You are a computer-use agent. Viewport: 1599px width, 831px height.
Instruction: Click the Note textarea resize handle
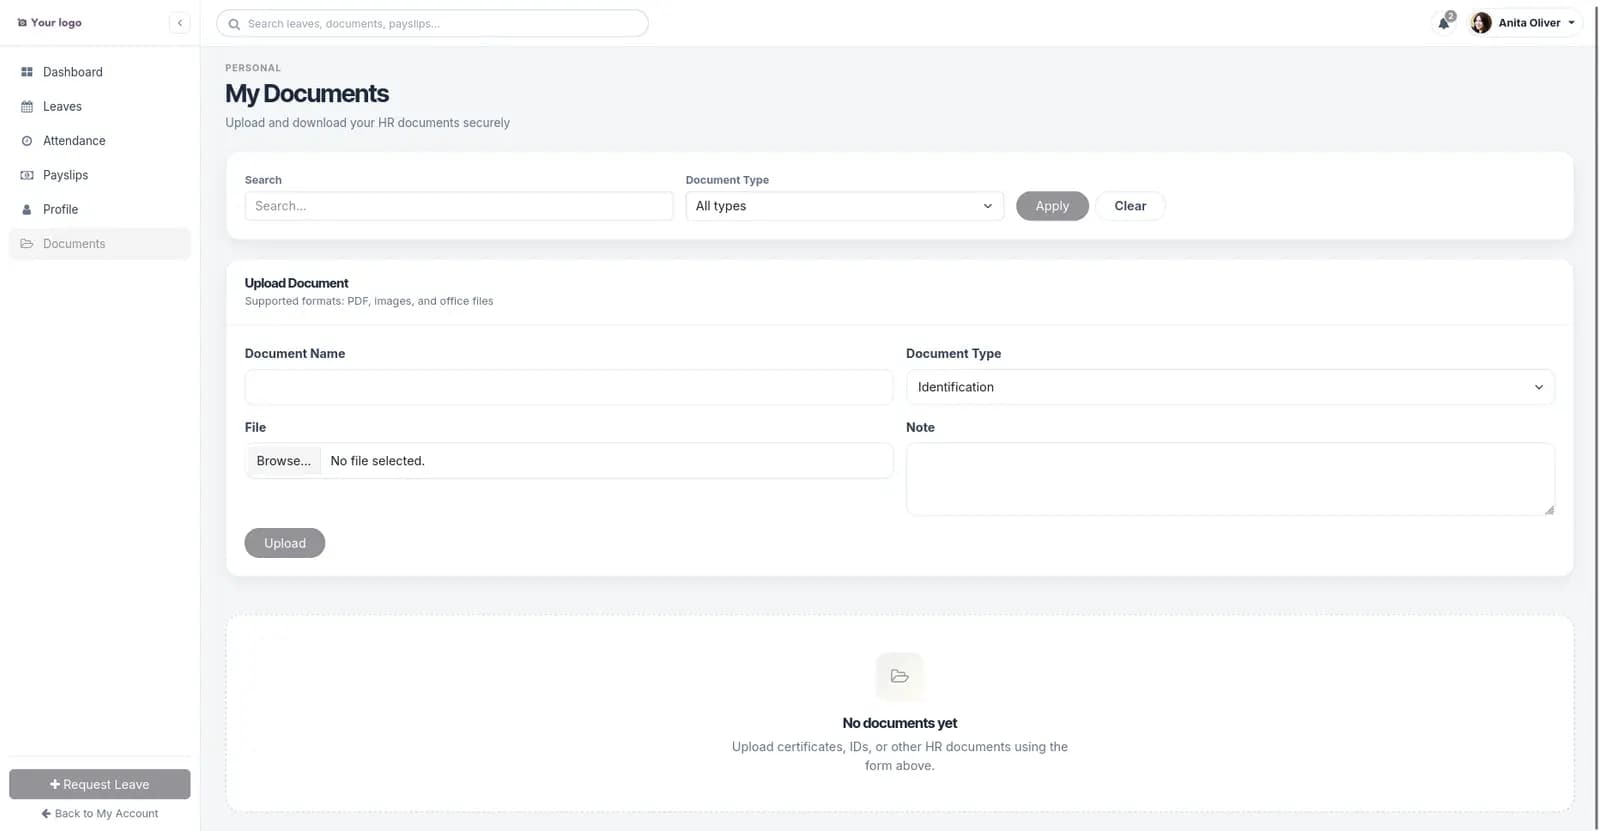(1549, 510)
